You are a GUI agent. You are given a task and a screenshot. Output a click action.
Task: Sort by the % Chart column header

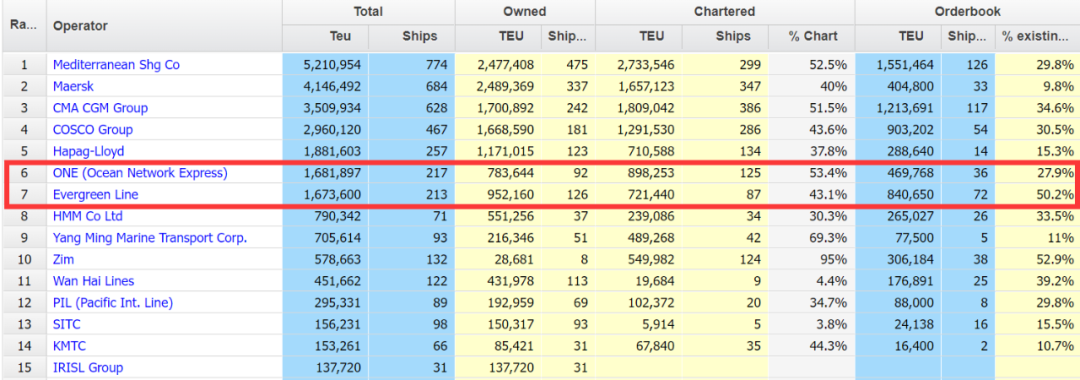pos(812,37)
